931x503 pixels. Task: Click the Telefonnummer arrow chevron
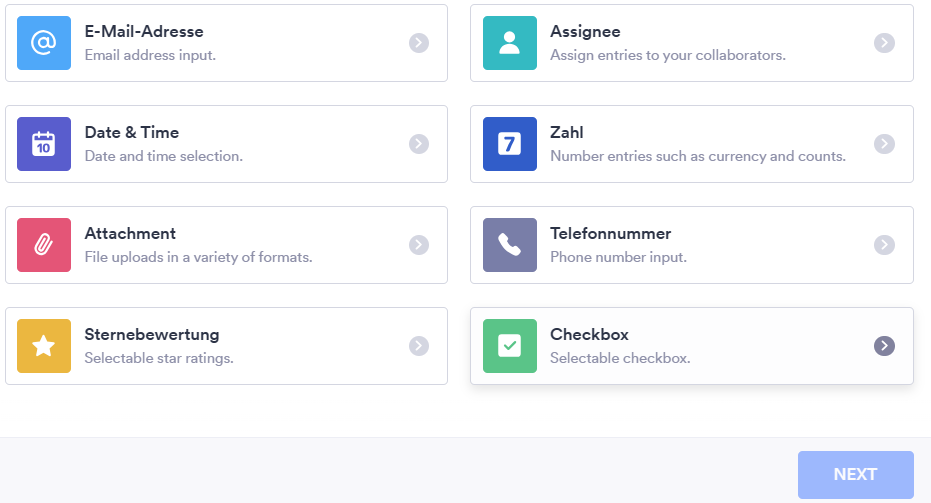pyautogui.click(x=884, y=245)
